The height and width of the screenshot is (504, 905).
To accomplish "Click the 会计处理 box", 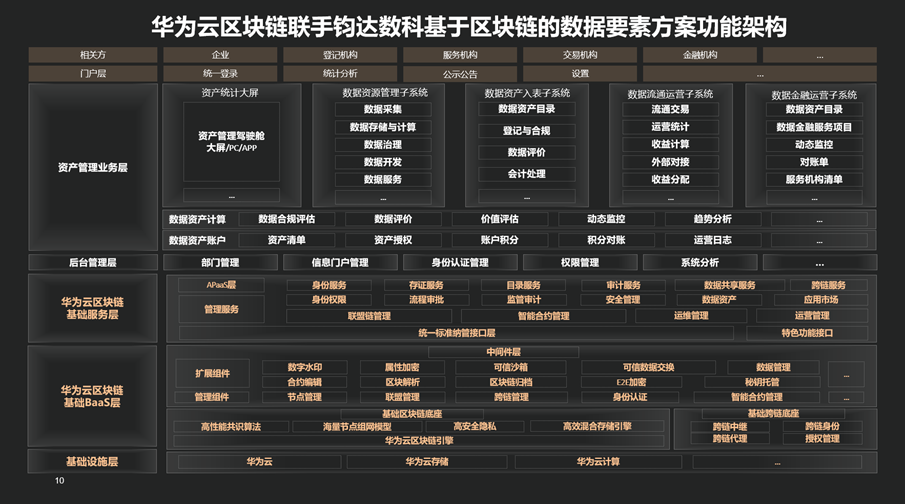I will point(527,174).
